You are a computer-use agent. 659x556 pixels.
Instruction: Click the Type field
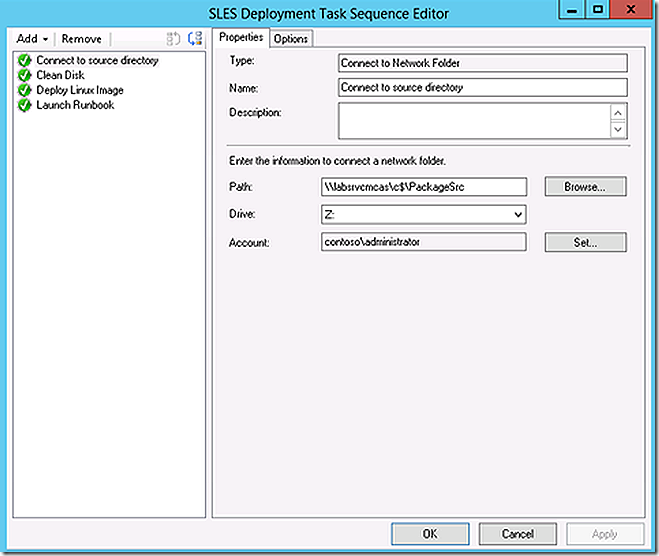pyautogui.click(x=482, y=63)
